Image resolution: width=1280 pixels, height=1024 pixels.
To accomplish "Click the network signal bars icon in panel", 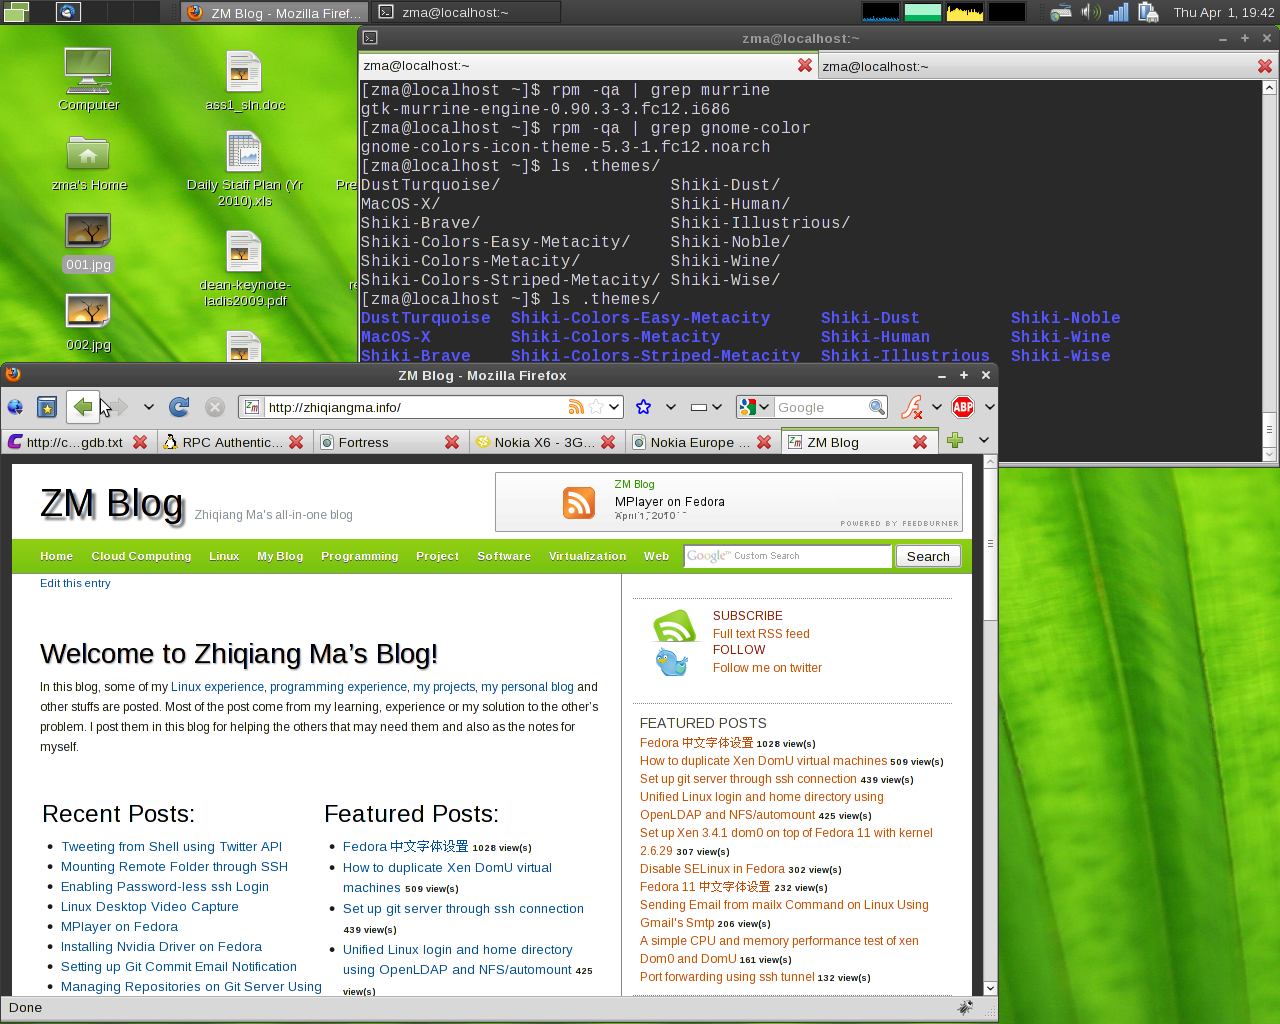I will pyautogui.click(x=1118, y=12).
